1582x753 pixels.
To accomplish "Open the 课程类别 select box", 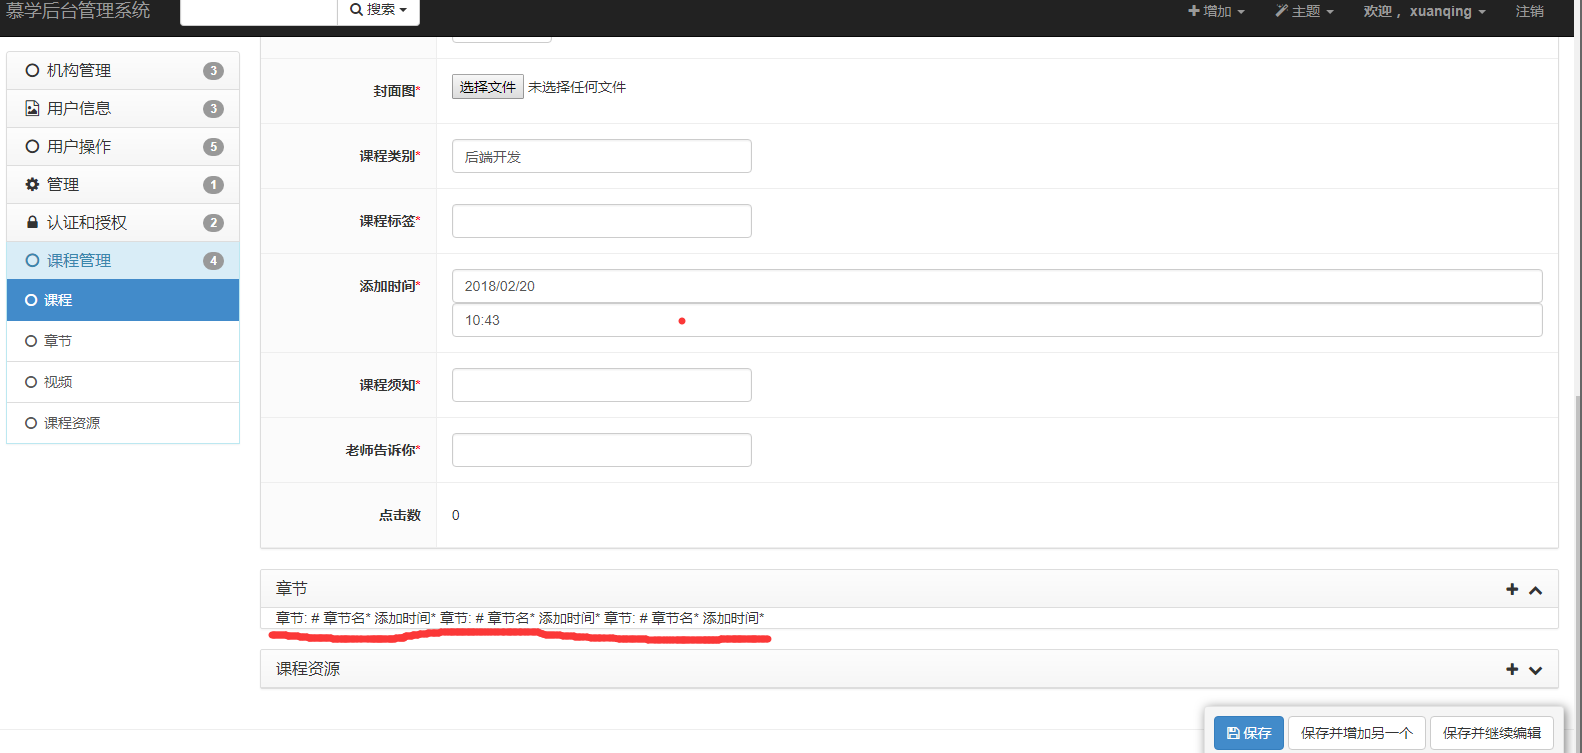I will click(602, 156).
